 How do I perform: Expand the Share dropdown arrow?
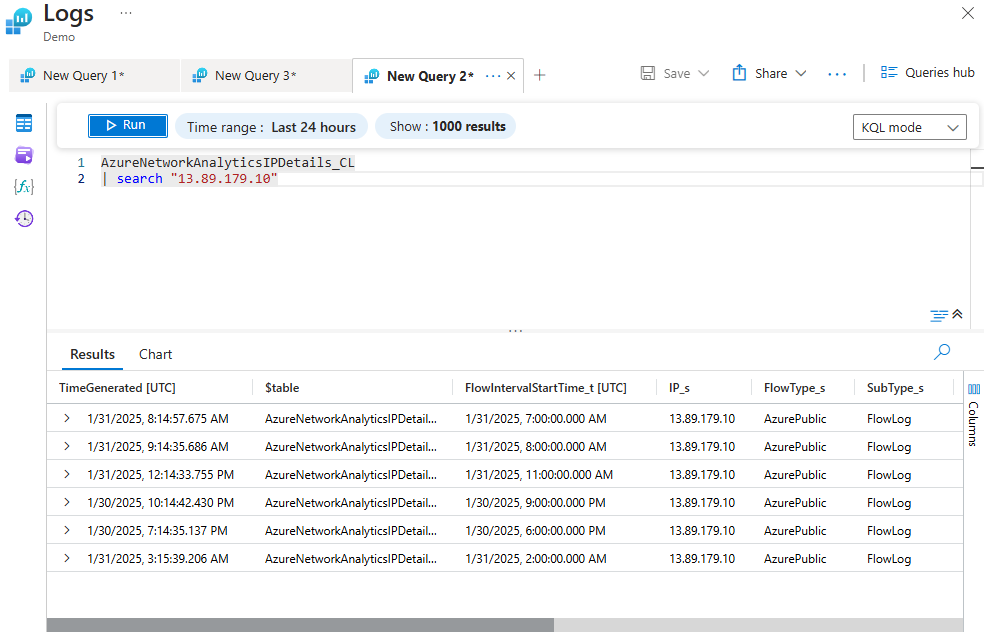coord(800,74)
